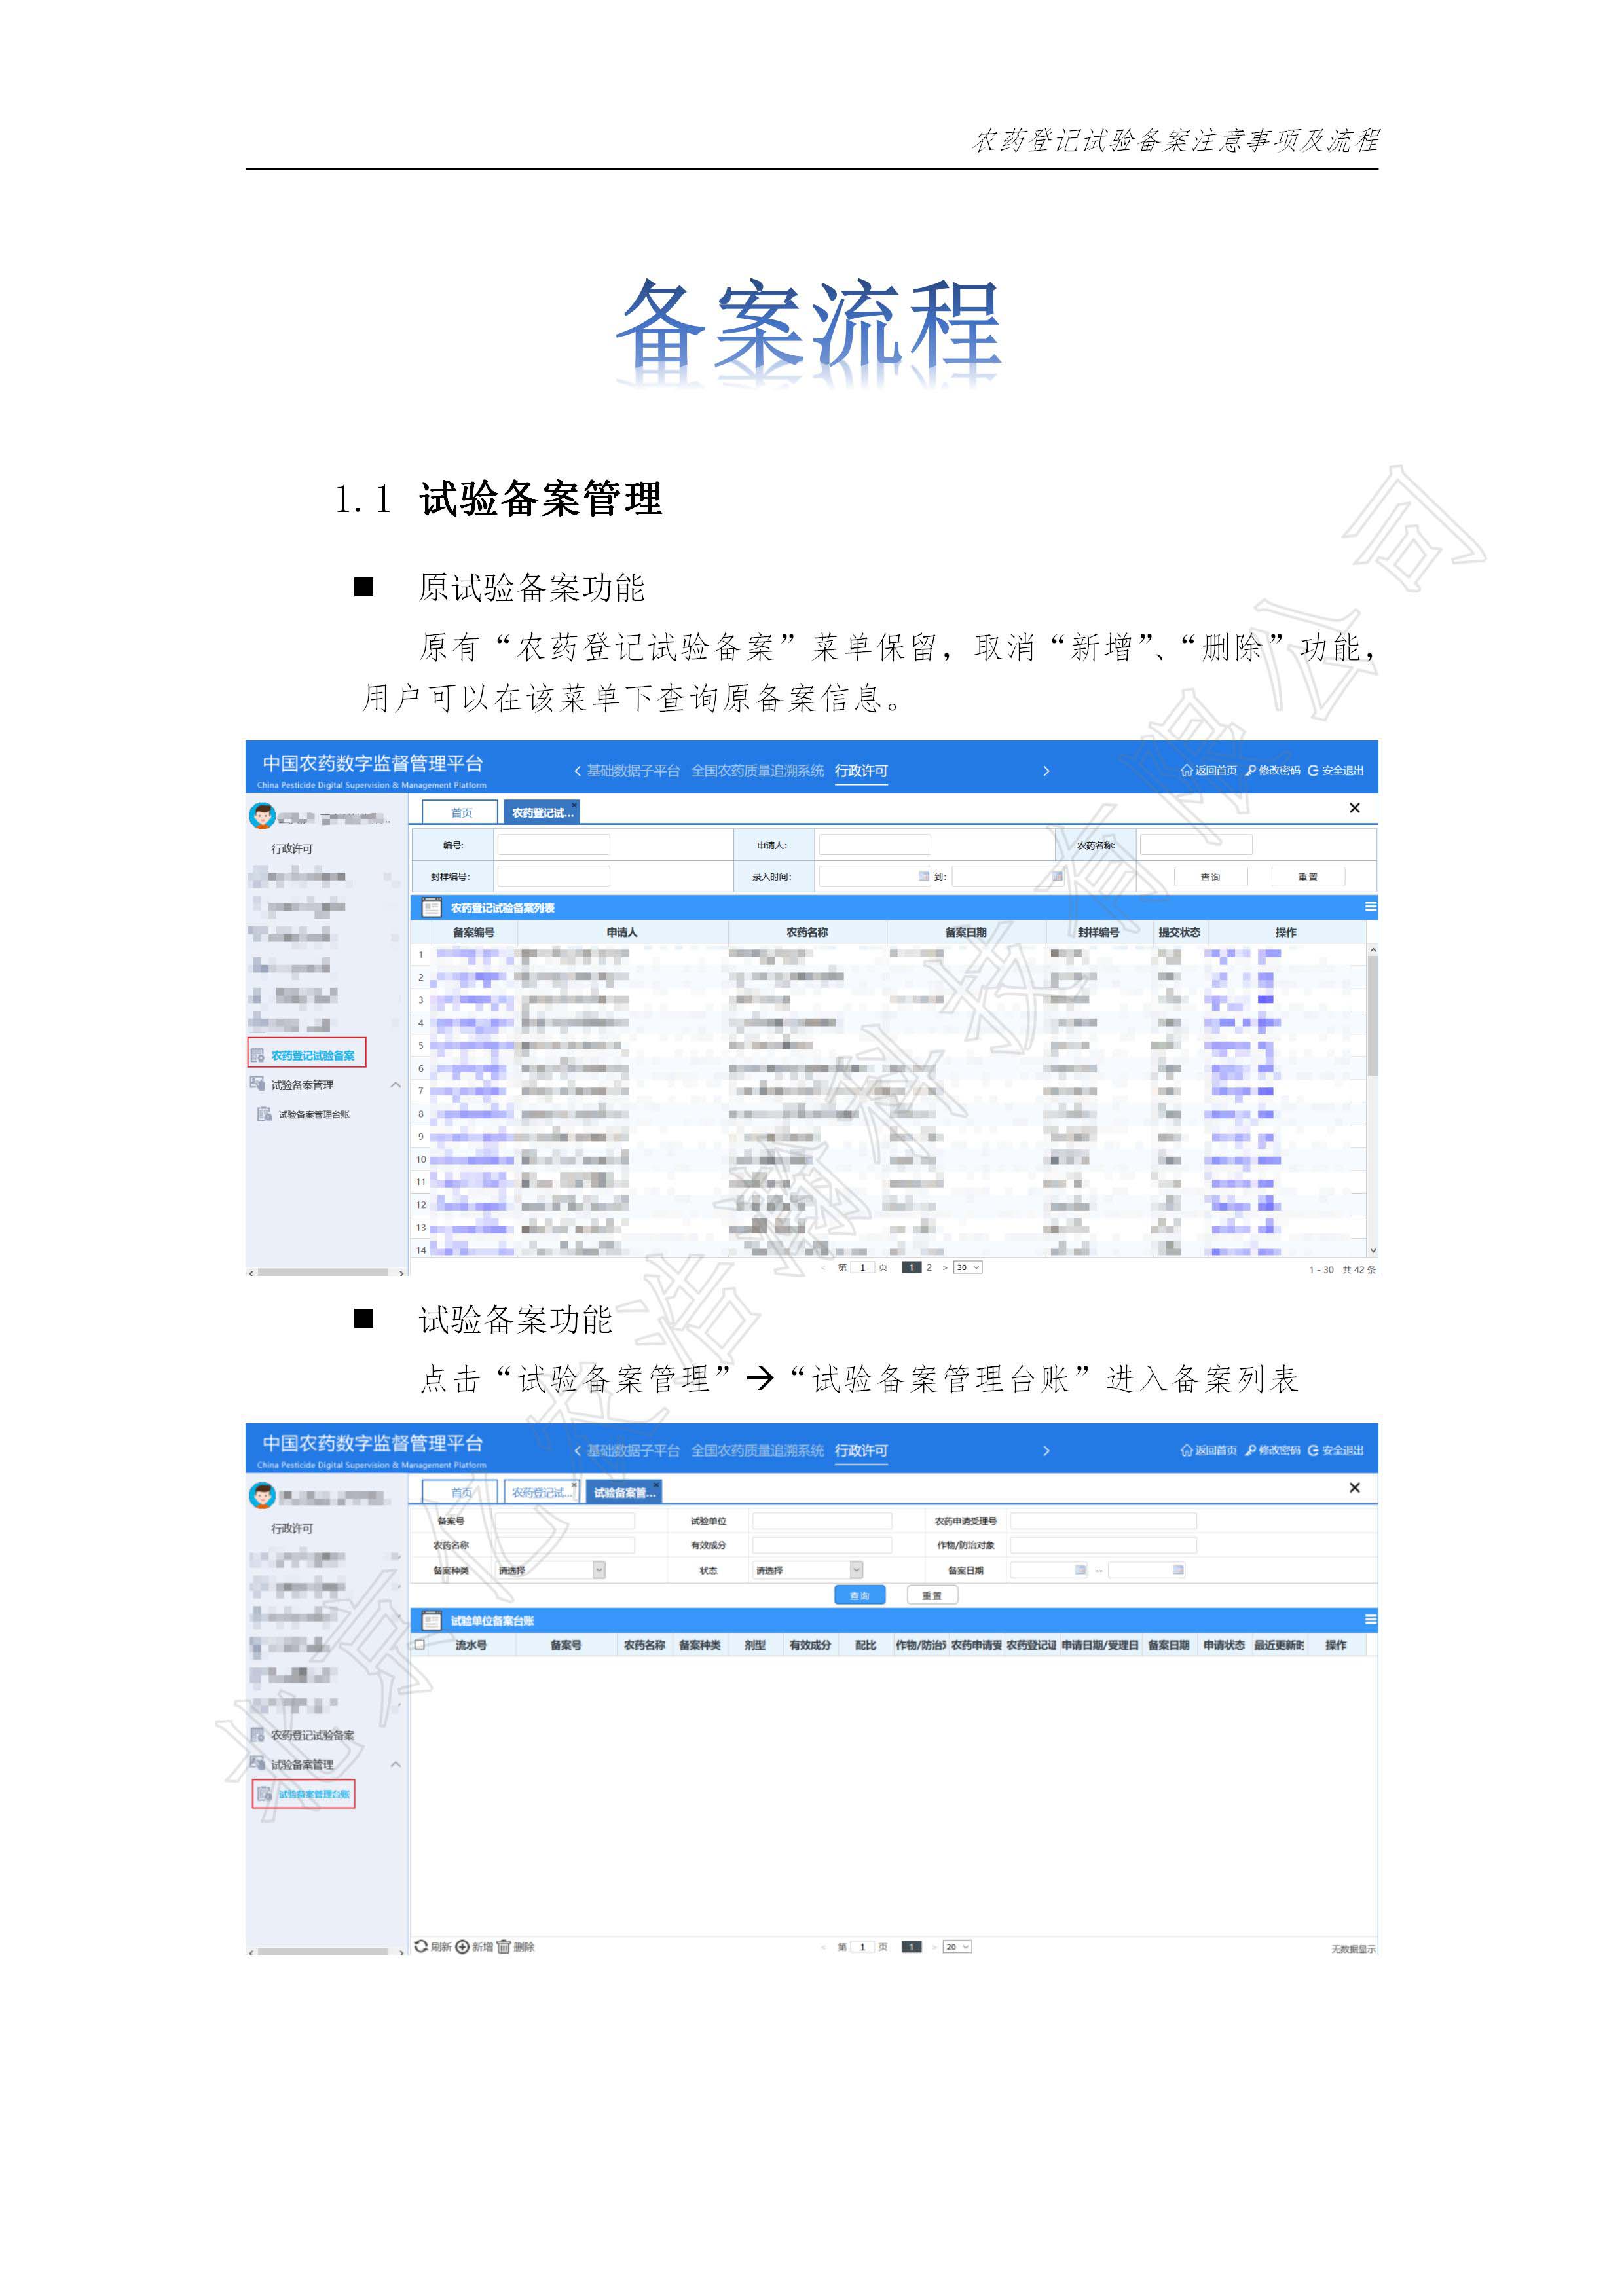Click list icon beside 农药登记试验备案列表 title
The image size is (1624, 2296).
(x=431, y=908)
